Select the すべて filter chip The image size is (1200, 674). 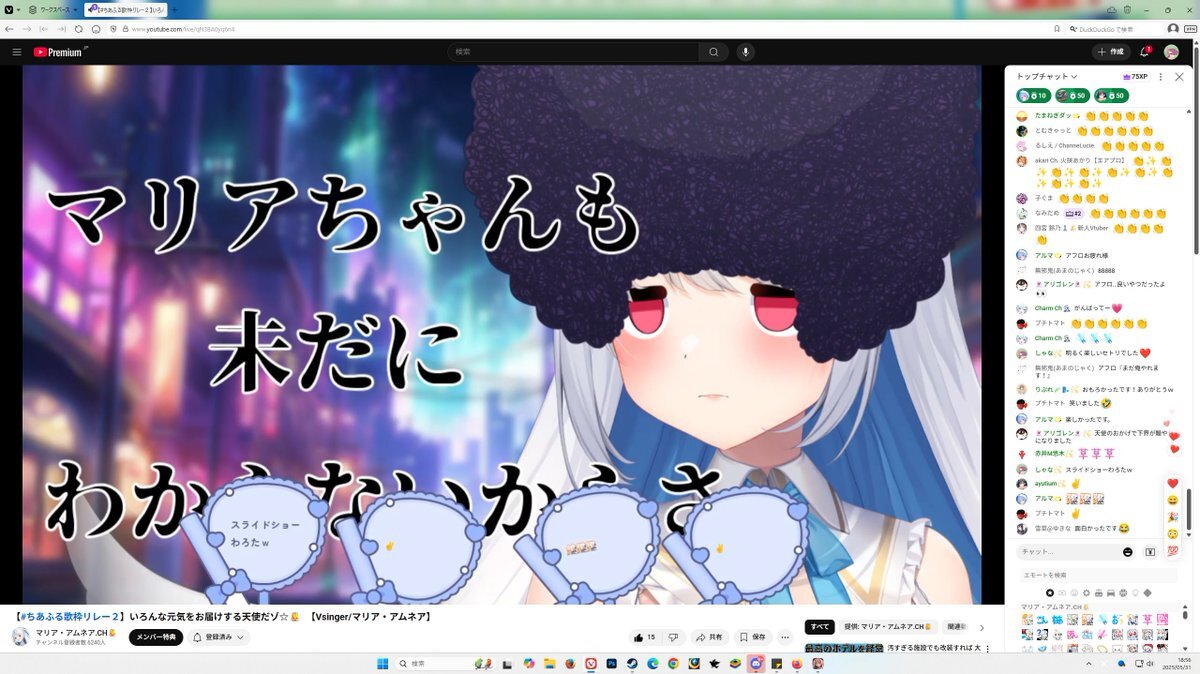pos(819,627)
